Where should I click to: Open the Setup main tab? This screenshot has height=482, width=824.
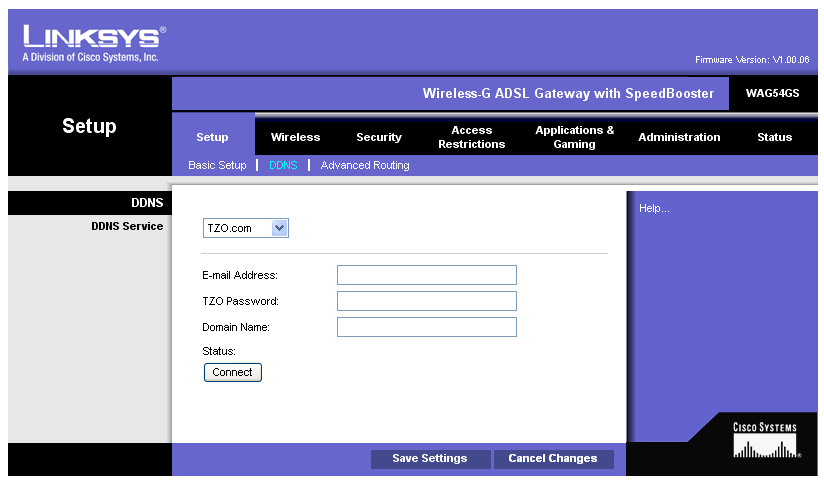[x=212, y=137]
